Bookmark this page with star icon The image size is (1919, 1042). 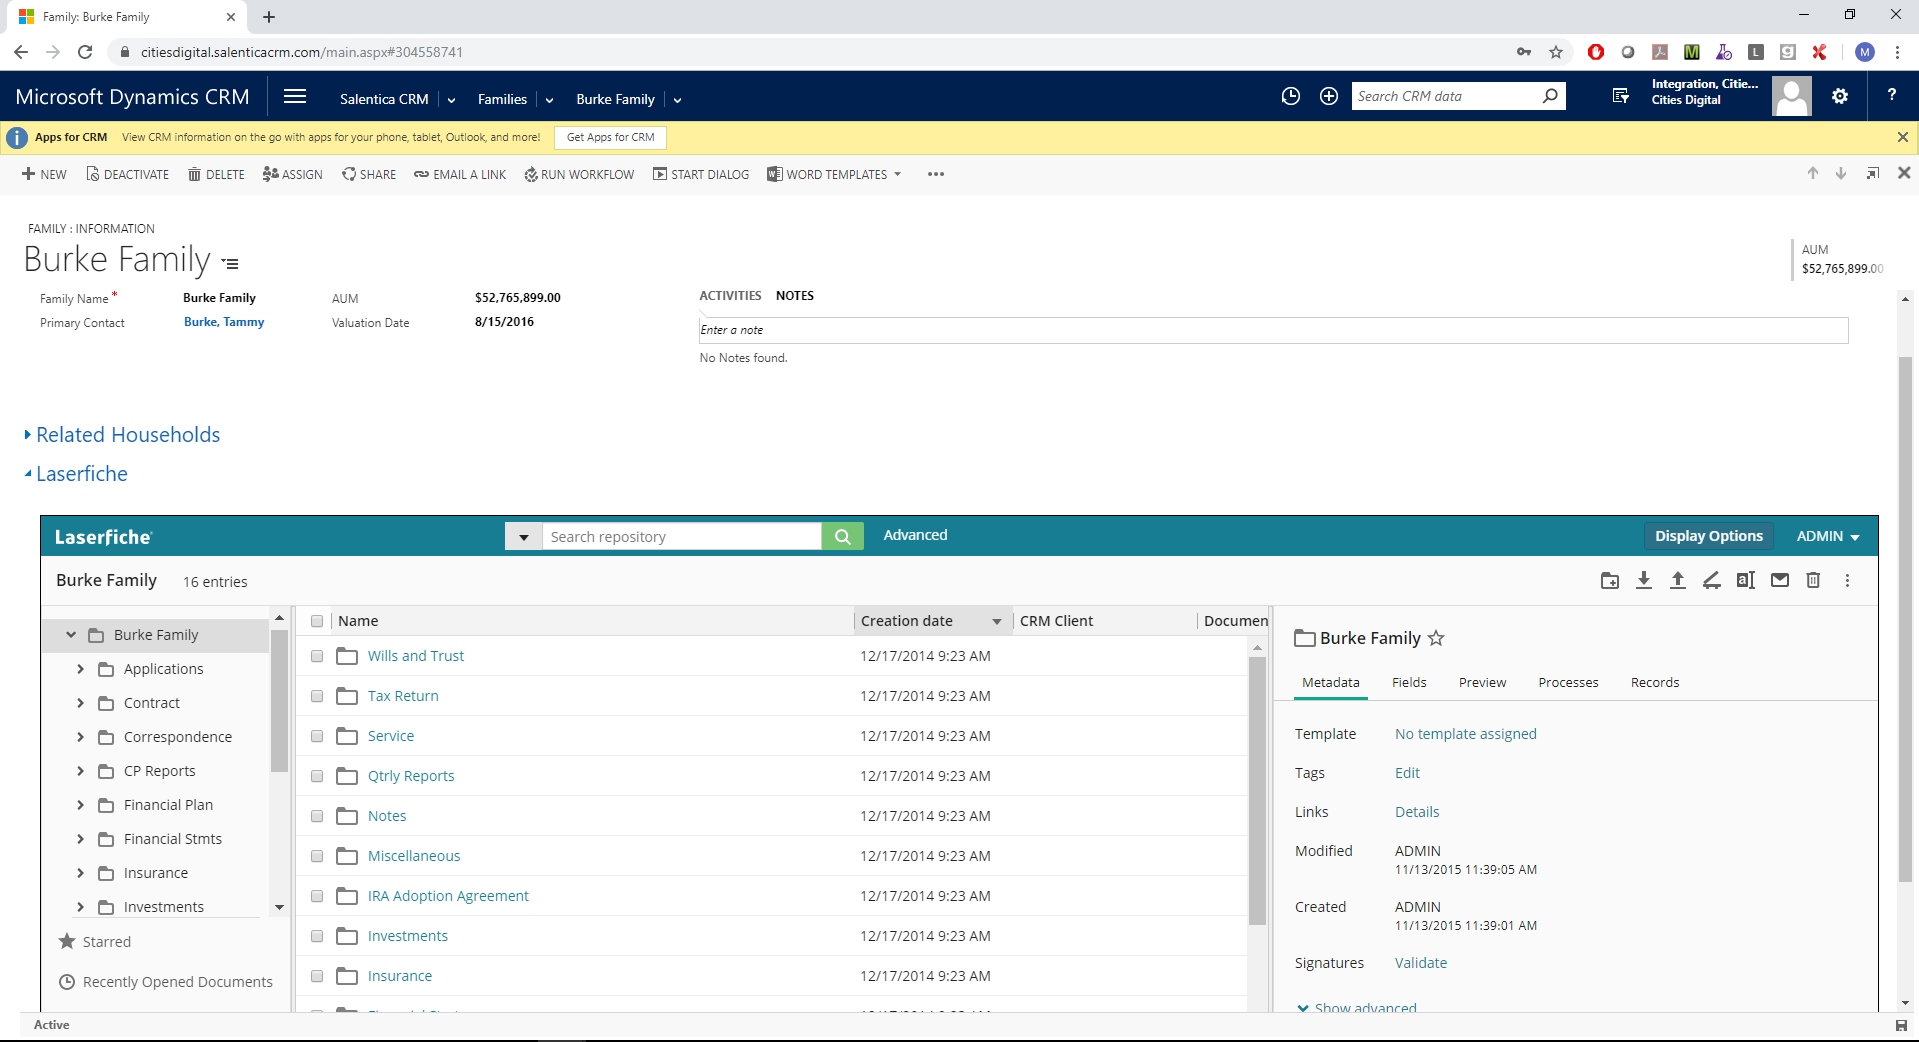pos(1556,52)
